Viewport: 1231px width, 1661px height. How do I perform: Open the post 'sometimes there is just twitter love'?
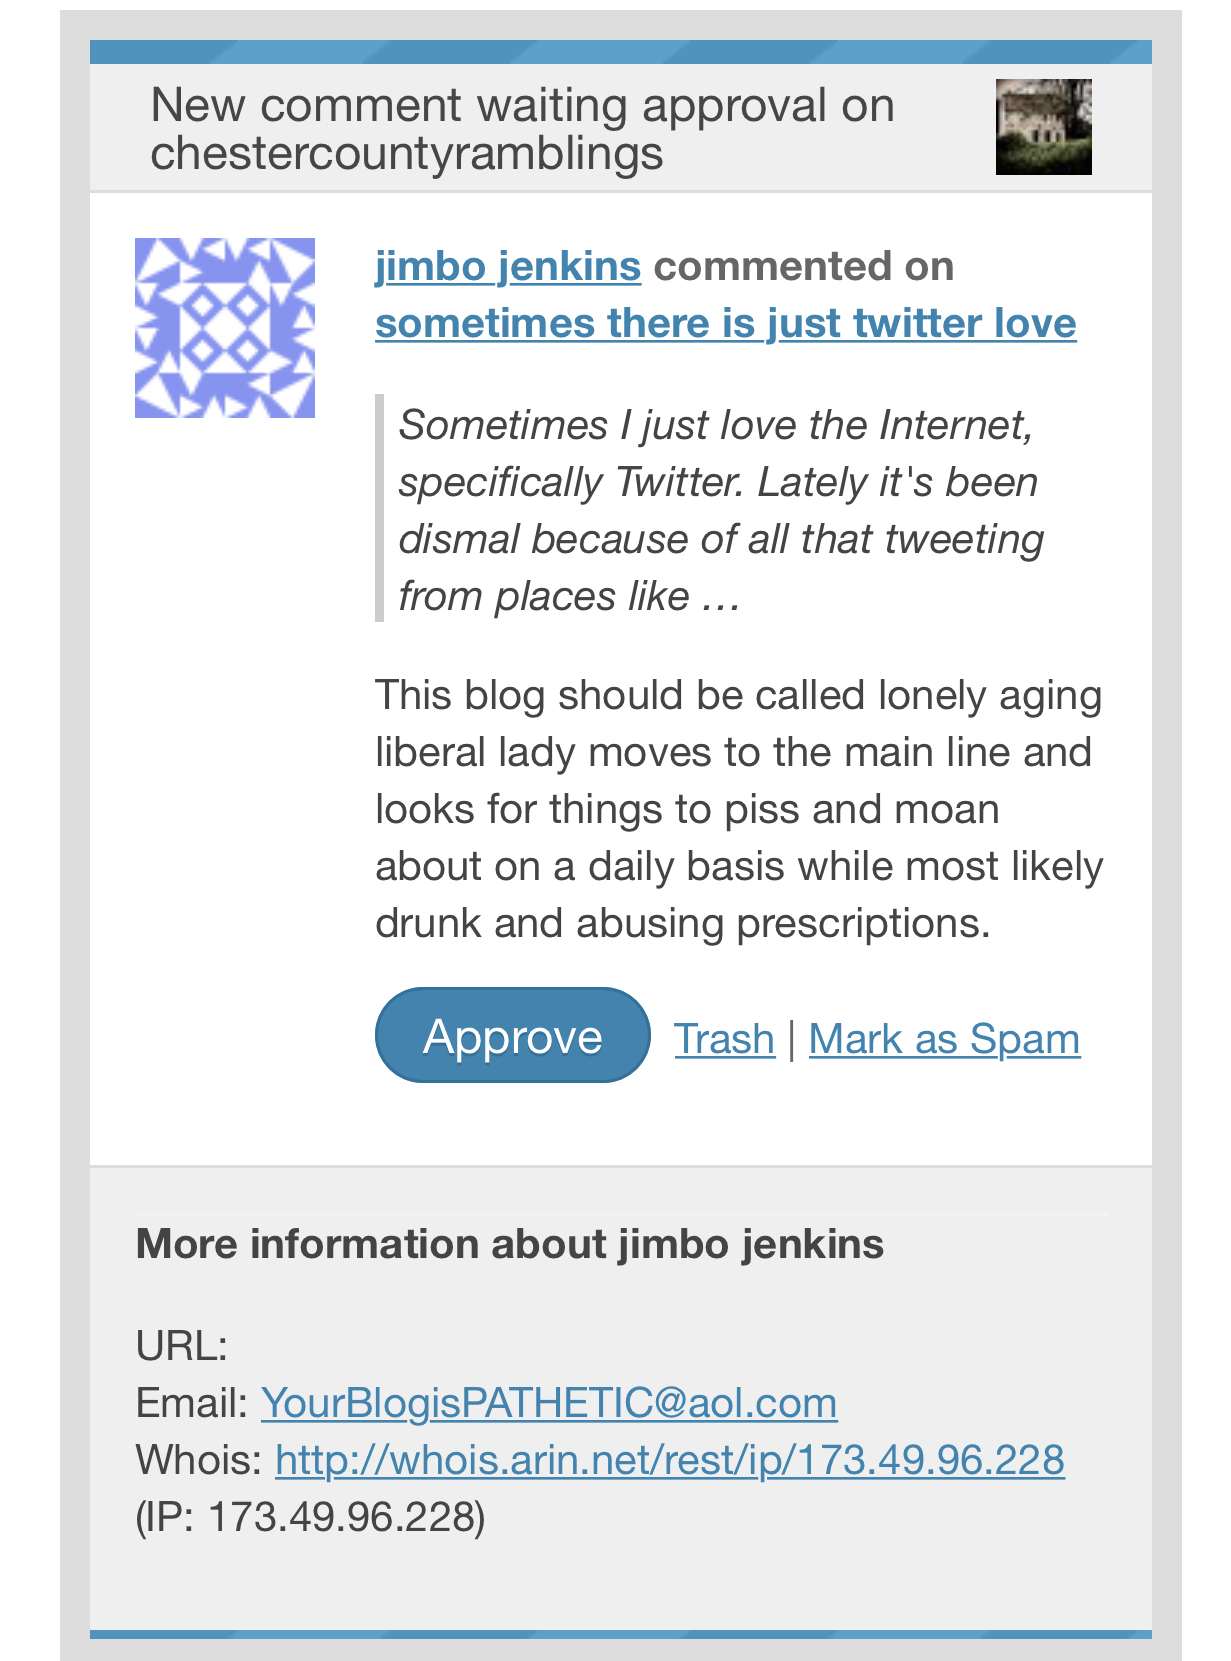click(x=725, y=323)
